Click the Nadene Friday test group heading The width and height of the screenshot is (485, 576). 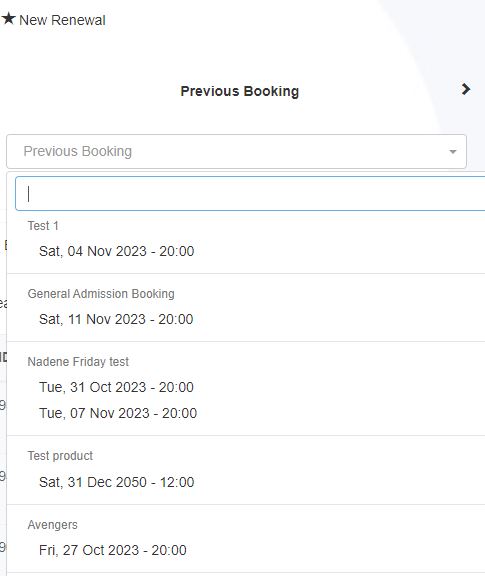point(78,362)
